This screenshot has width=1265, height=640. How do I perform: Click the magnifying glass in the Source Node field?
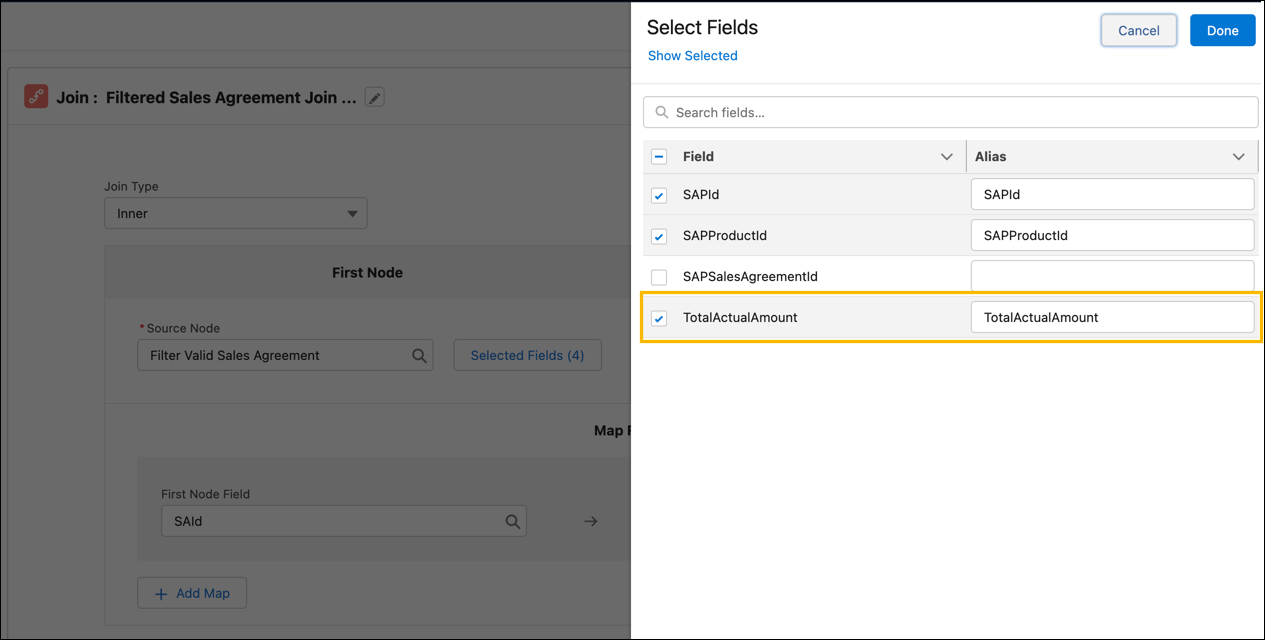417,355
